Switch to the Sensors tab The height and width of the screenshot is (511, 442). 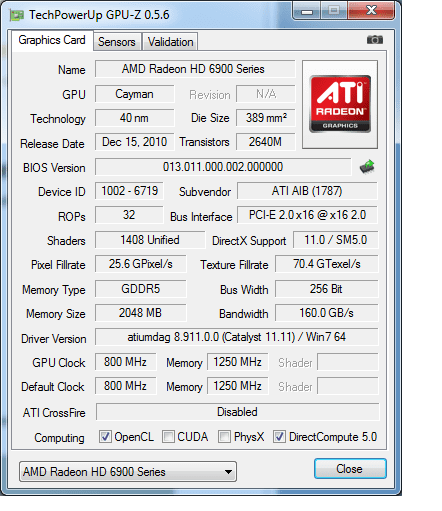coord(117,42)
